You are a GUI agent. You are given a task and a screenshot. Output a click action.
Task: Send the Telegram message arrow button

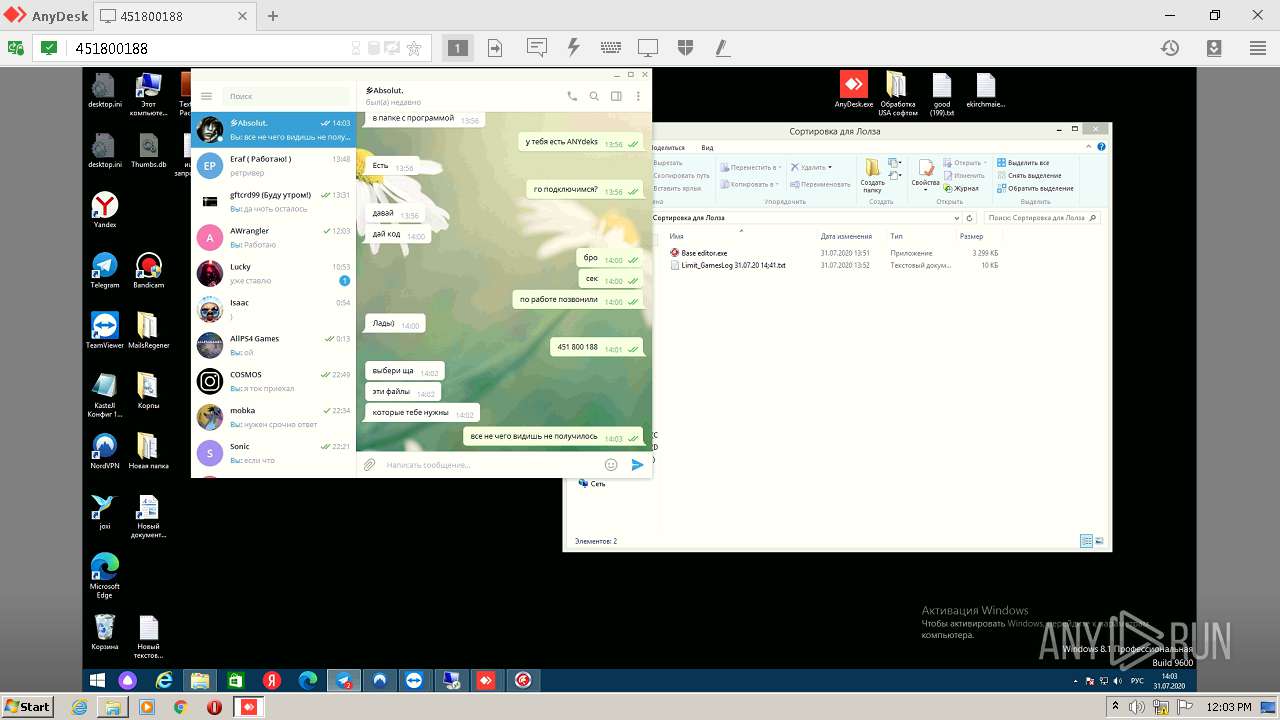637,465
